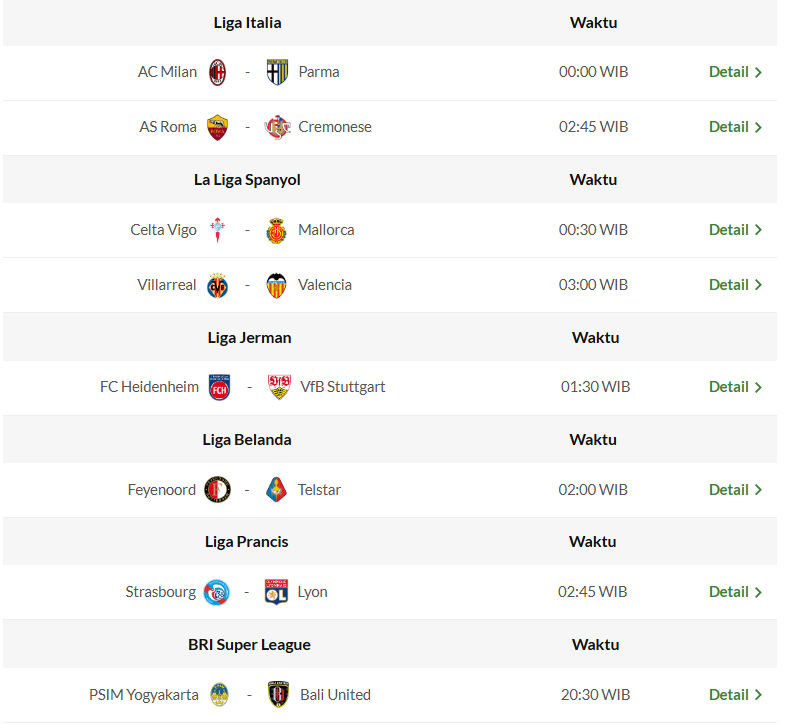Image resolution: width=786 pixels, height=725 pixels.
Task: Click chevron arrow beside Villarreal match Detail
Action: coord(759,285)
